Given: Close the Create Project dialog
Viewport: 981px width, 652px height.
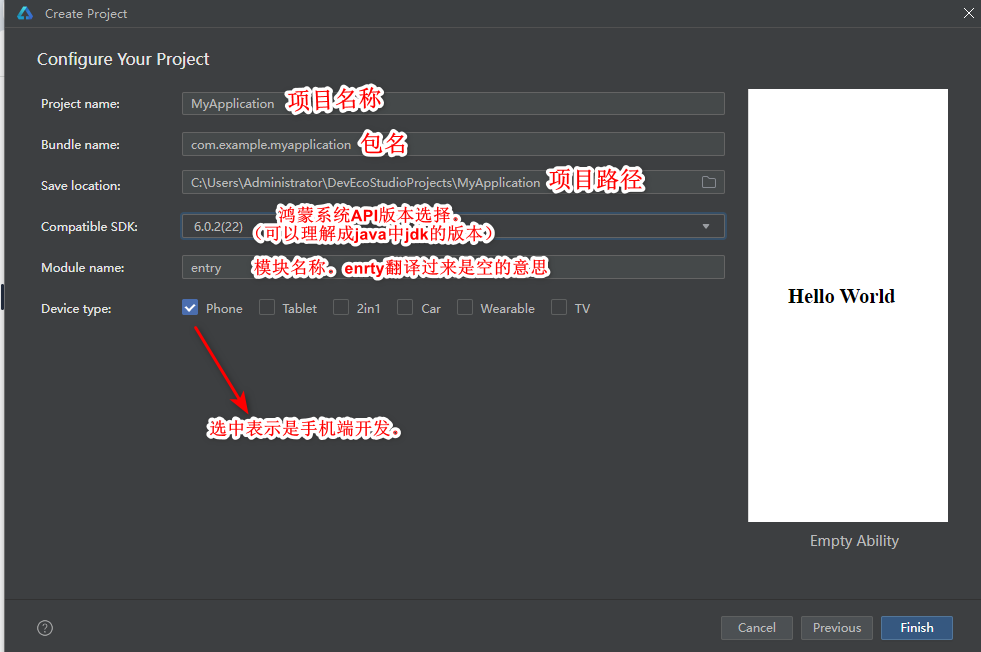Looking at the screenshot, I should [x=968, y=13].
